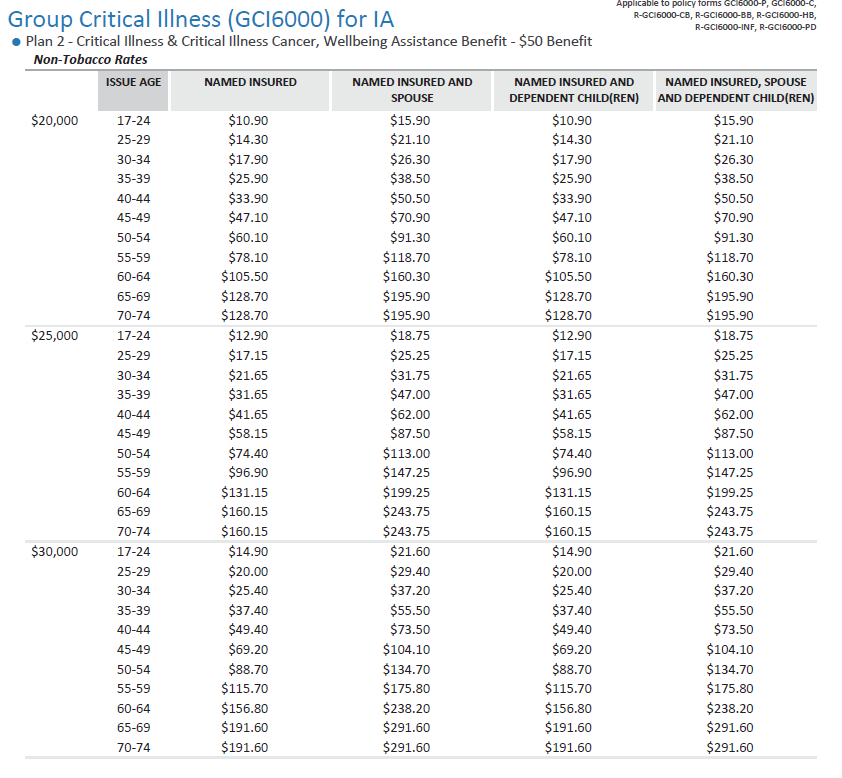This screenshot has width=842, height=778.
Task: Click $238.20 in the rightmost column
Action: [733, 708]
